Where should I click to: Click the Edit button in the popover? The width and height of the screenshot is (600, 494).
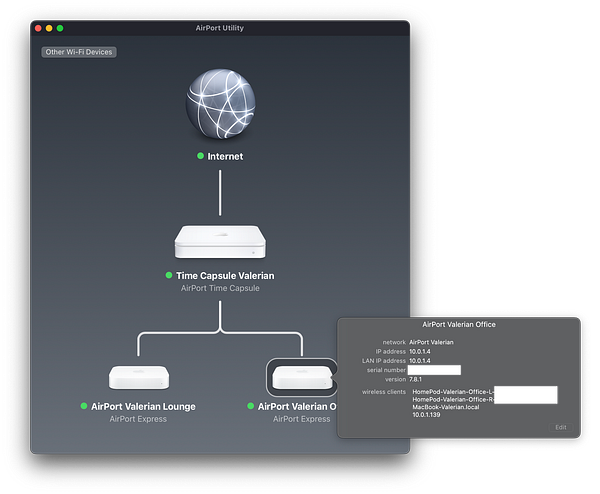coord(561,427)
